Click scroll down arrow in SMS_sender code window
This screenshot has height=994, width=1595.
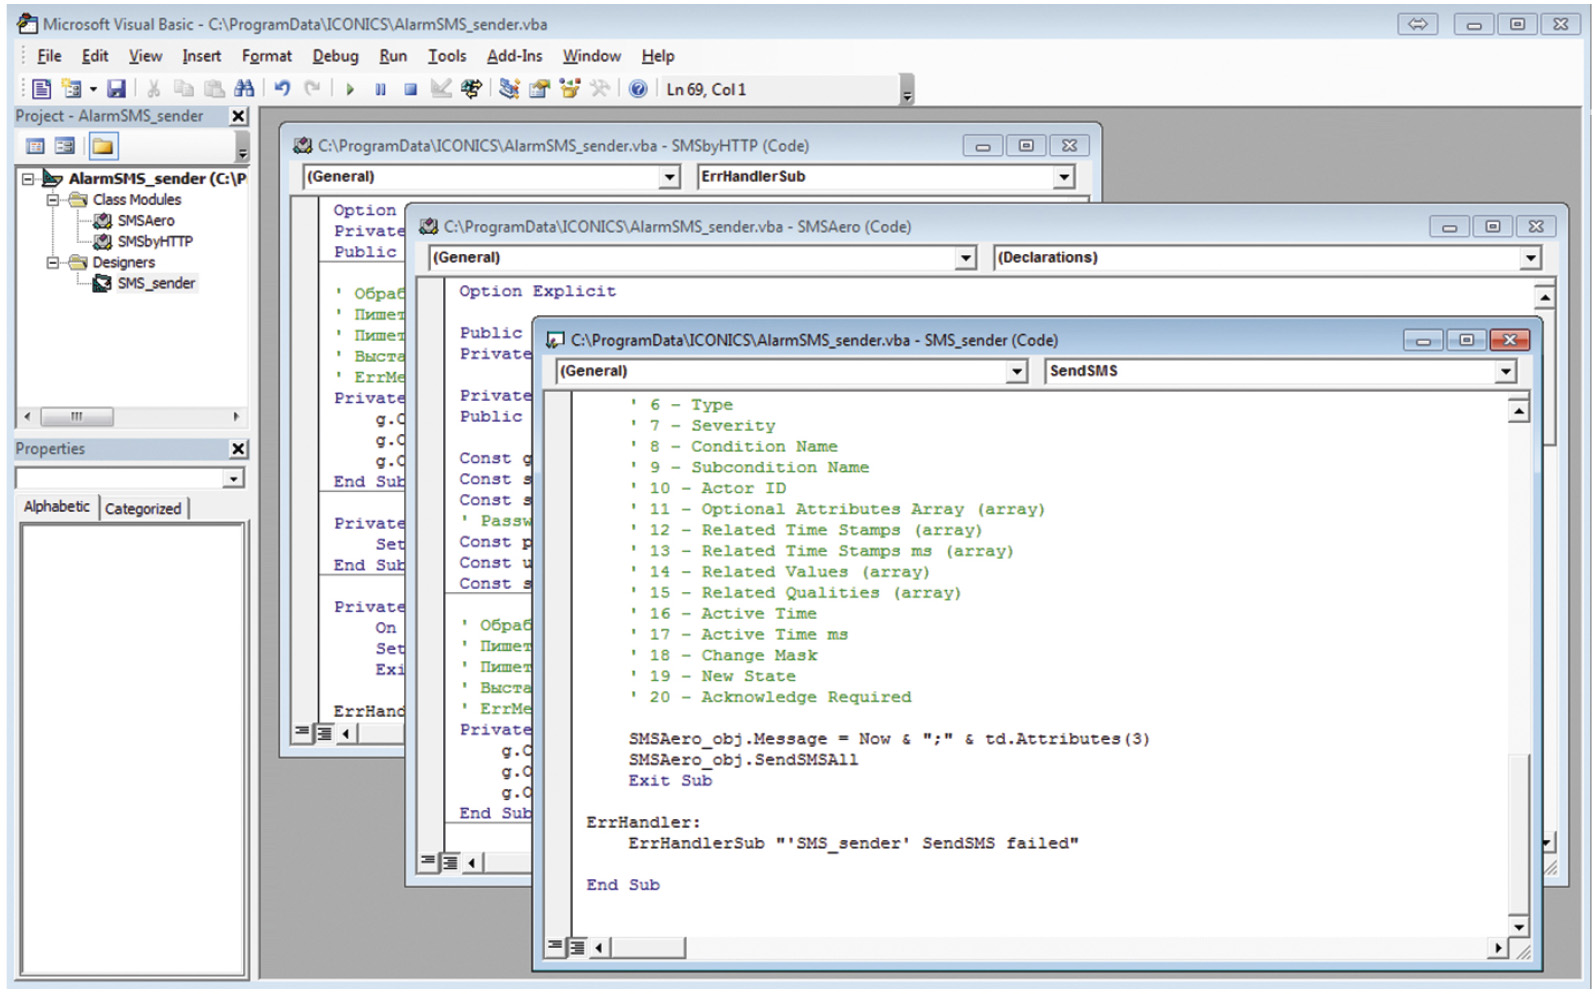[1518, 926]
